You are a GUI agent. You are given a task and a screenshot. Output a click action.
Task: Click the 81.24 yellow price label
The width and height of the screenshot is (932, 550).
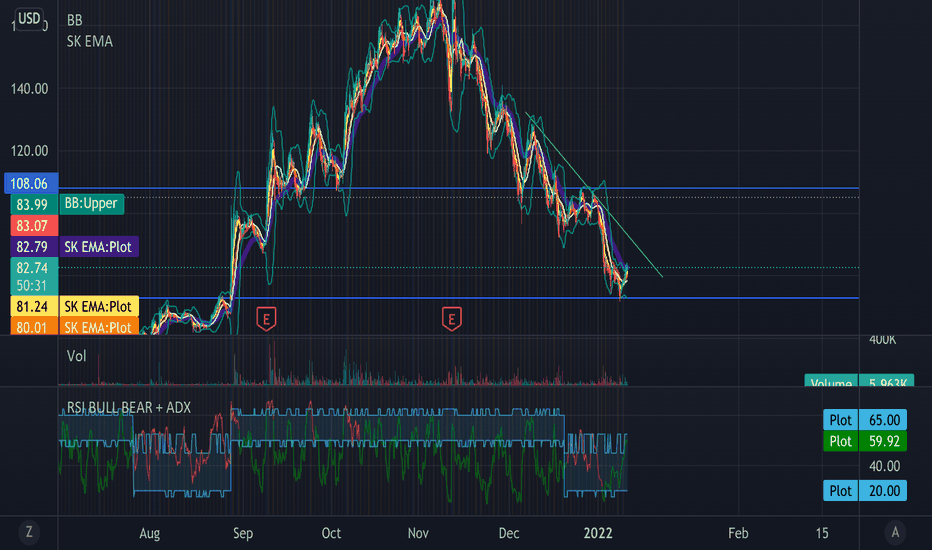click(x=34, y=306)
